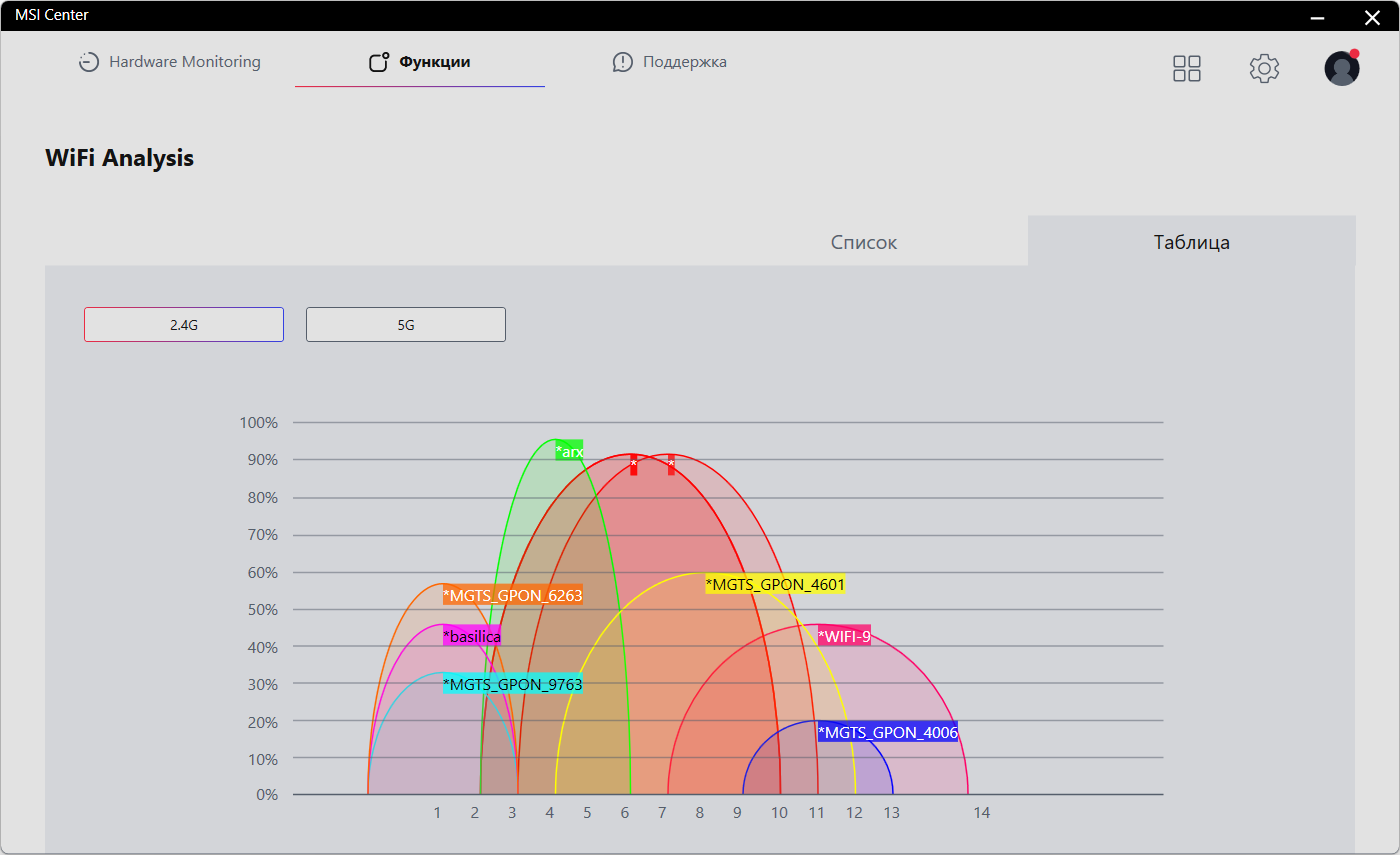Image resolution: width=1400 pixels, height=855 pixels.
Task: Minimize the MSI Center window
Action: [1318, 17]
